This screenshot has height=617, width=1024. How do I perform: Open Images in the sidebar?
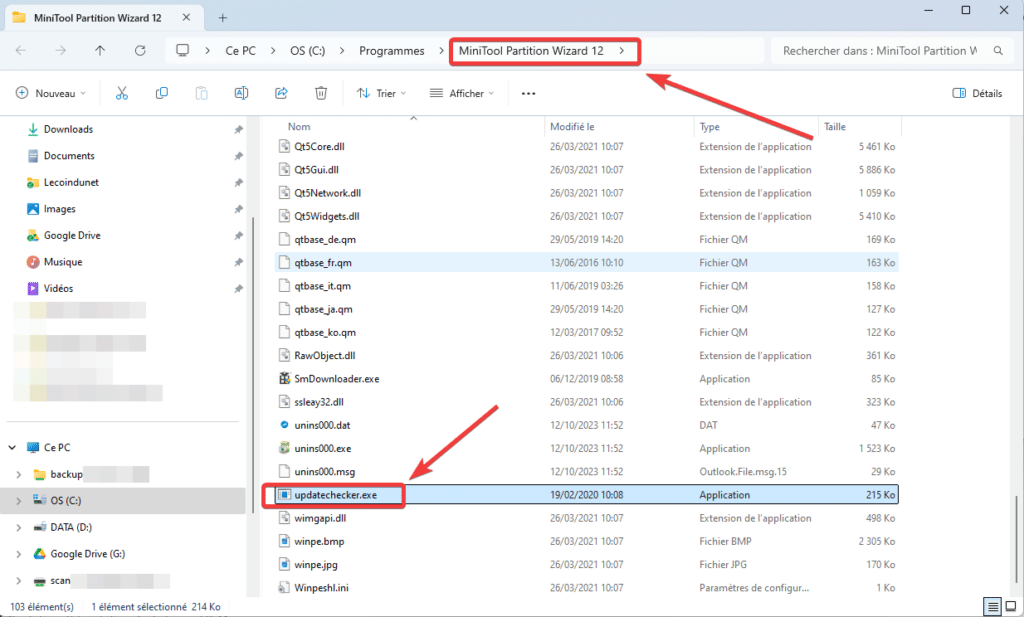pos(59,209)
